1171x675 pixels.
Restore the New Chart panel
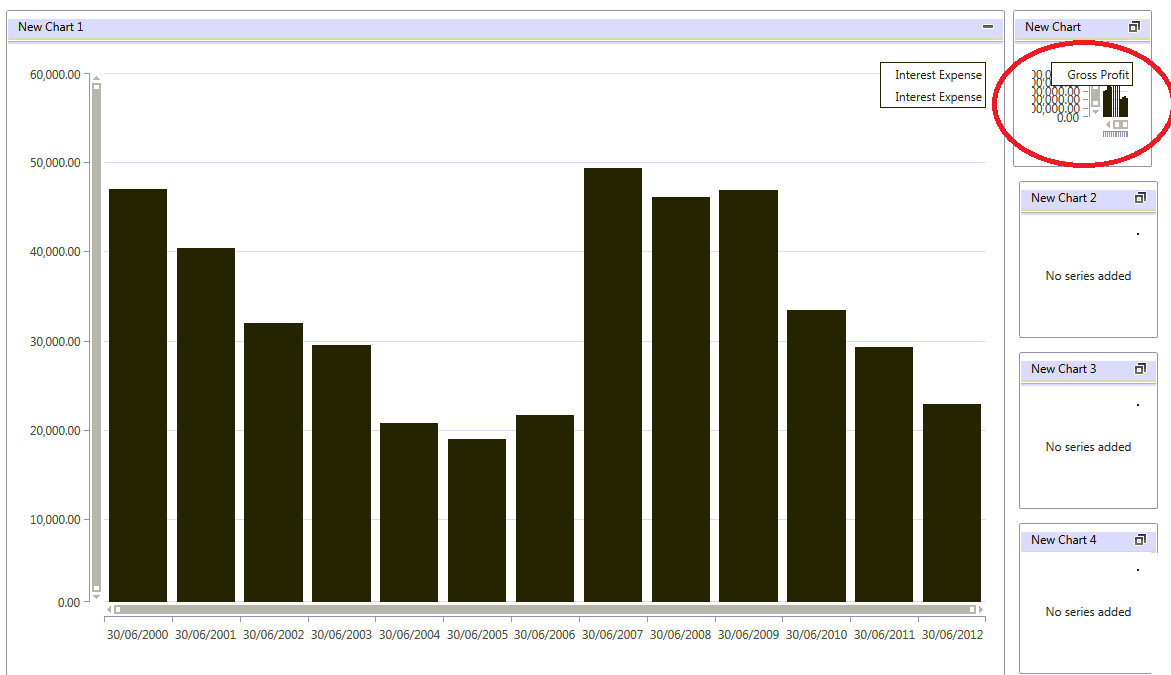point(1134,27)
